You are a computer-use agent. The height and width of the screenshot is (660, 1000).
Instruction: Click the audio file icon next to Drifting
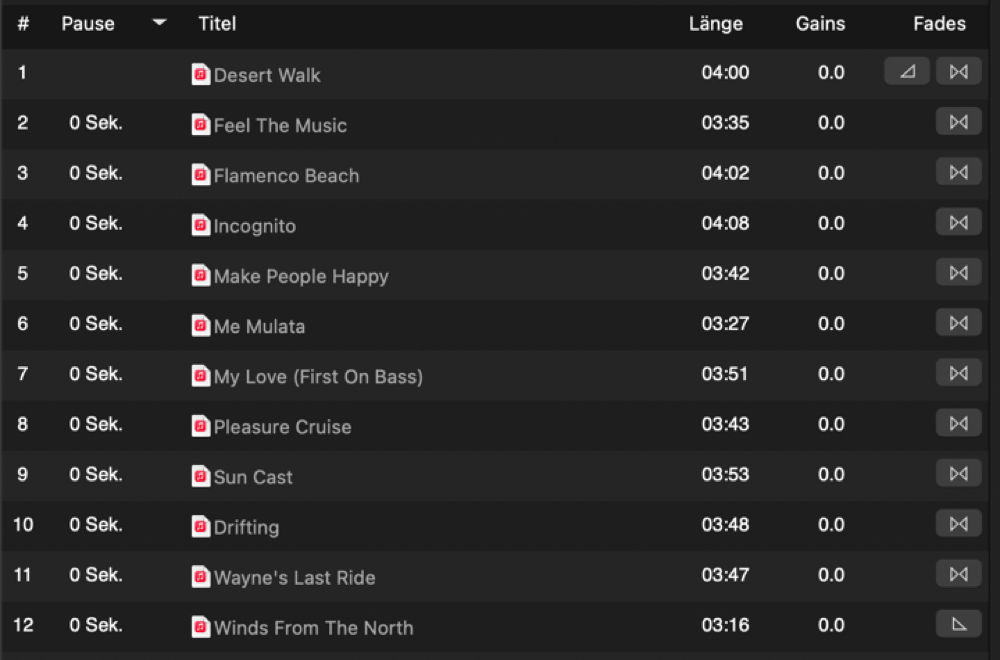(x=201, y=525)
